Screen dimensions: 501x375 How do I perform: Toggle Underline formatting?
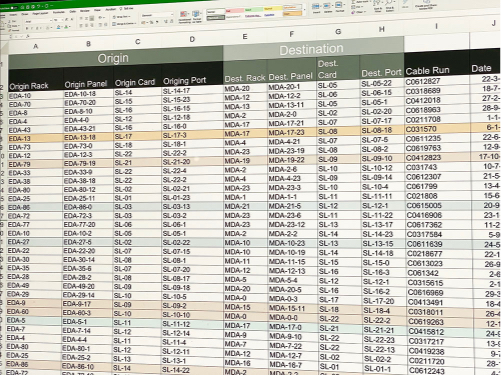pyautogui.click(x=37, y=28)
